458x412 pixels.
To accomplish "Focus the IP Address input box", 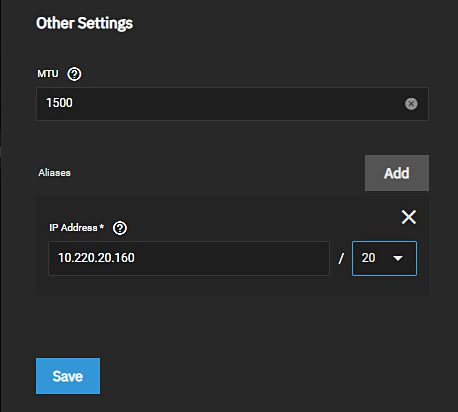I will [x=189, y=258].
